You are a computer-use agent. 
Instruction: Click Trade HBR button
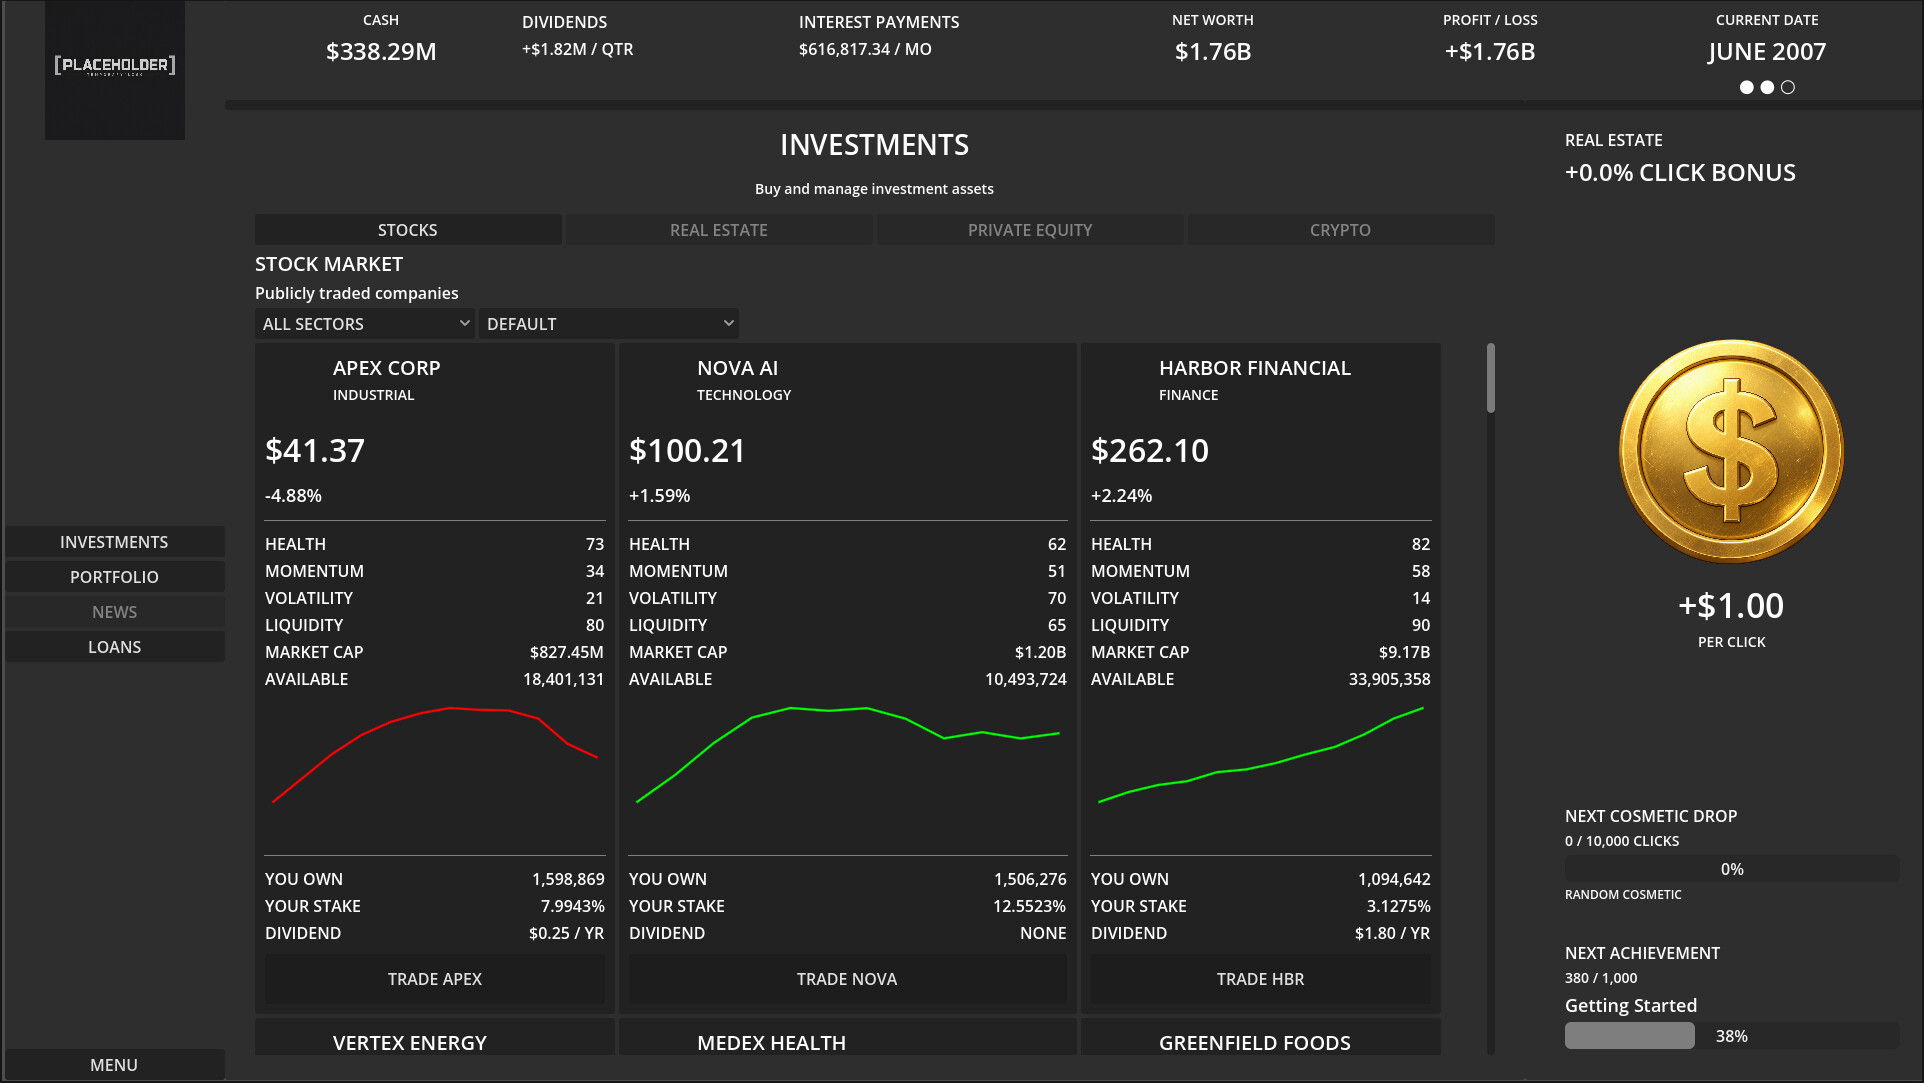[x=1261, y=979]
